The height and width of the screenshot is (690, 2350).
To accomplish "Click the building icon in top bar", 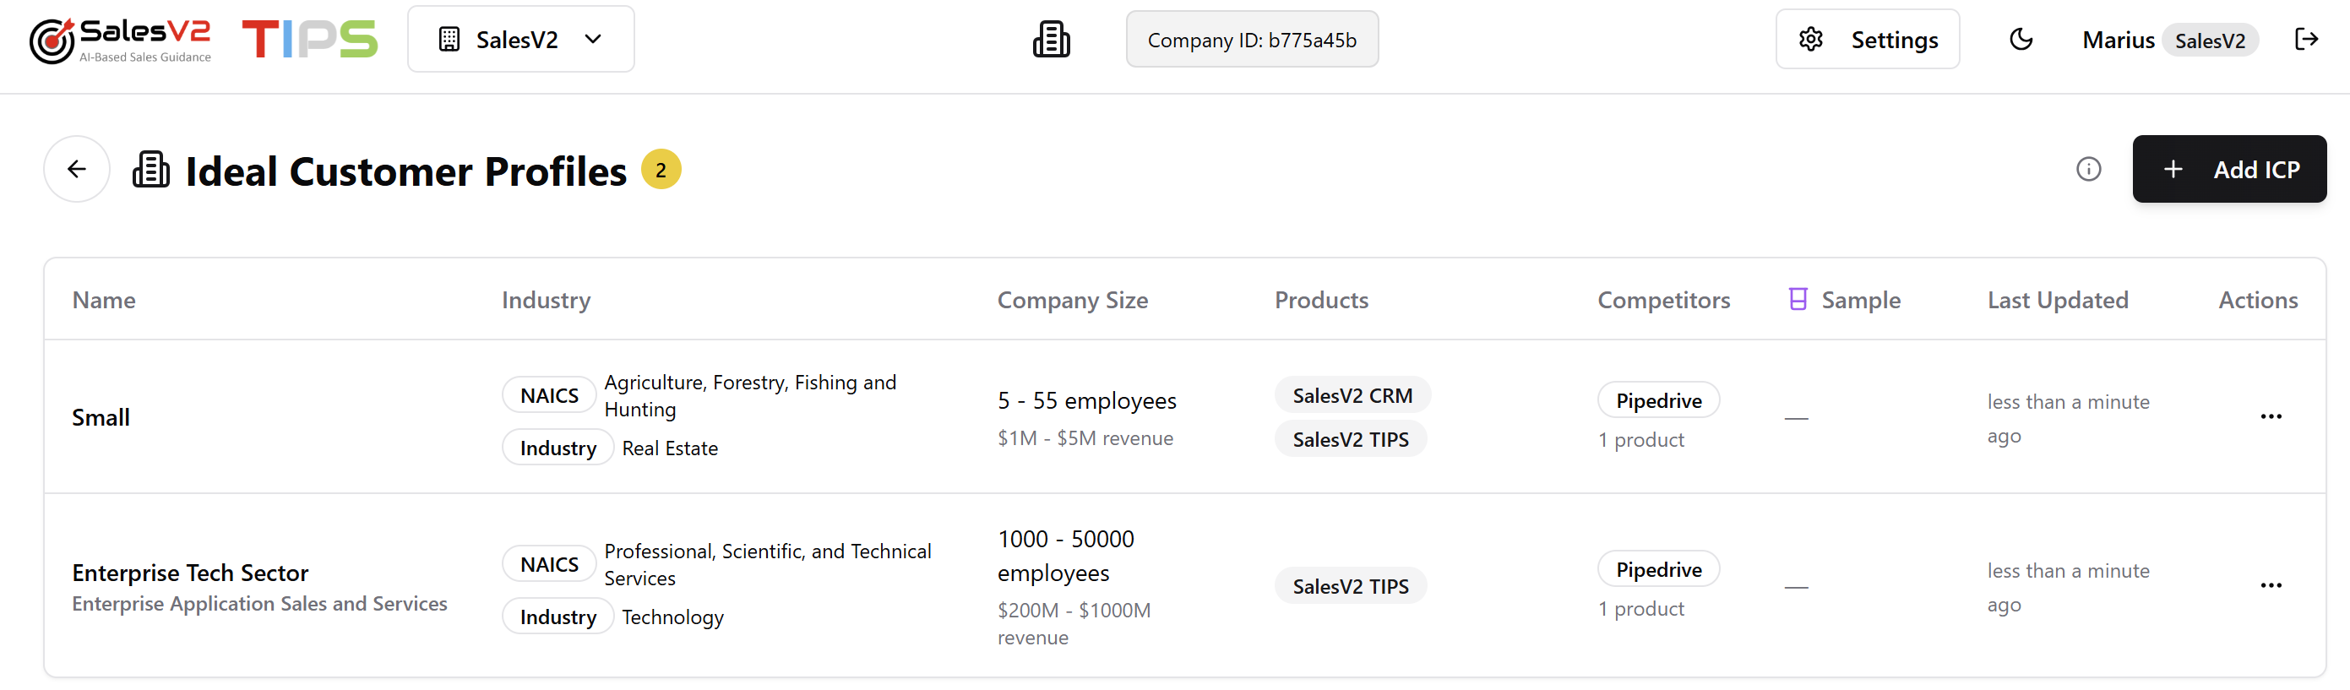I will point(1051,40).
